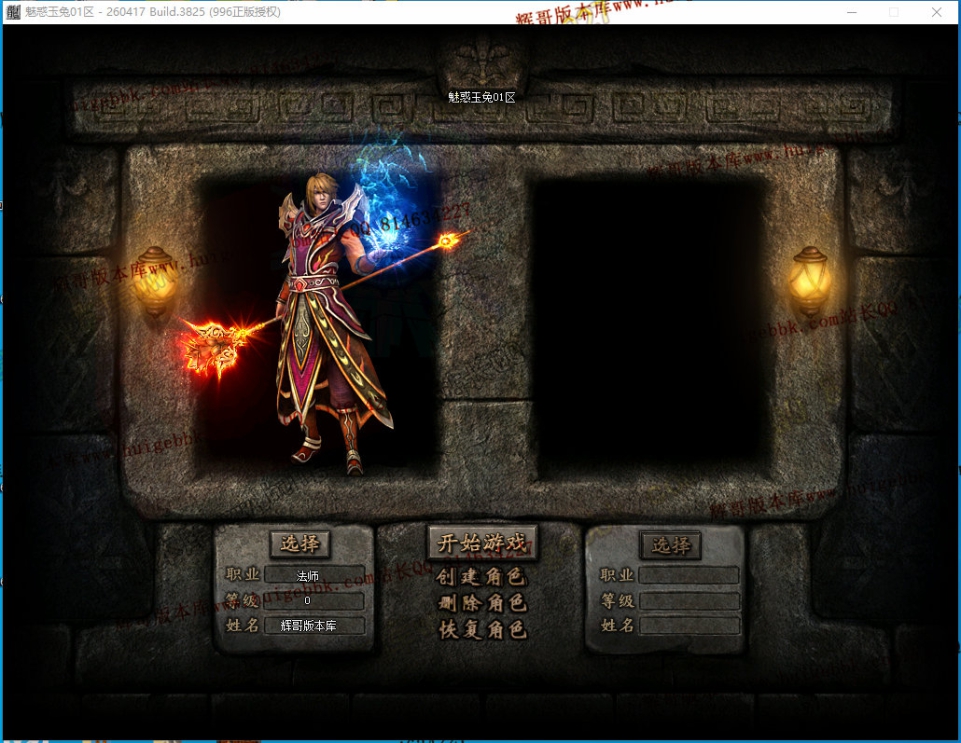
Task: Click the 职业 field showing 法师
Action: pos(314,576)
